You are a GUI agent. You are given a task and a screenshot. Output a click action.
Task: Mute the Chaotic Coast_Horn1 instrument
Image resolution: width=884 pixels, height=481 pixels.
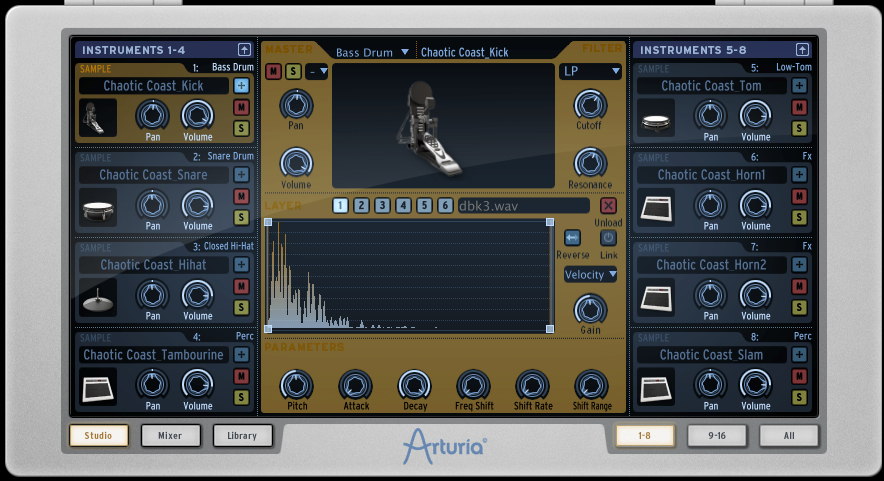pos(799,196)
